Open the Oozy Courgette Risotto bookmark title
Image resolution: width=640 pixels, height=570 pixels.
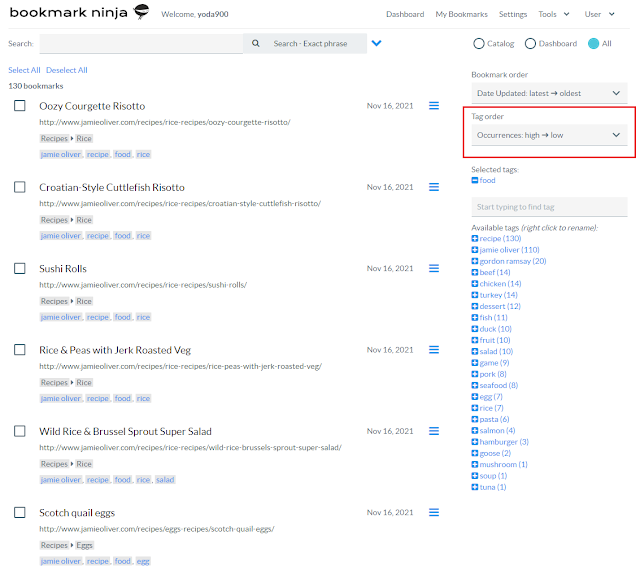click(x=92, y=106)
